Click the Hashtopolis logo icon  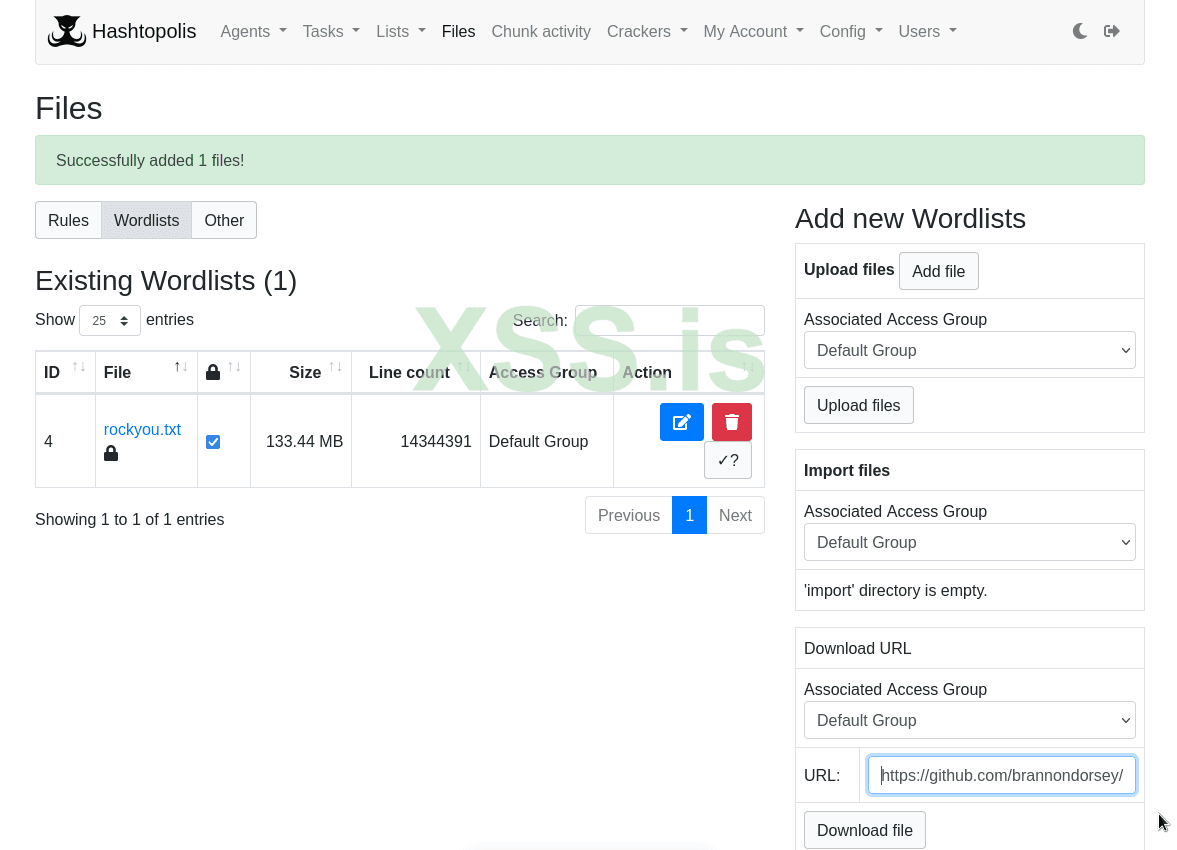coord(67,32)
